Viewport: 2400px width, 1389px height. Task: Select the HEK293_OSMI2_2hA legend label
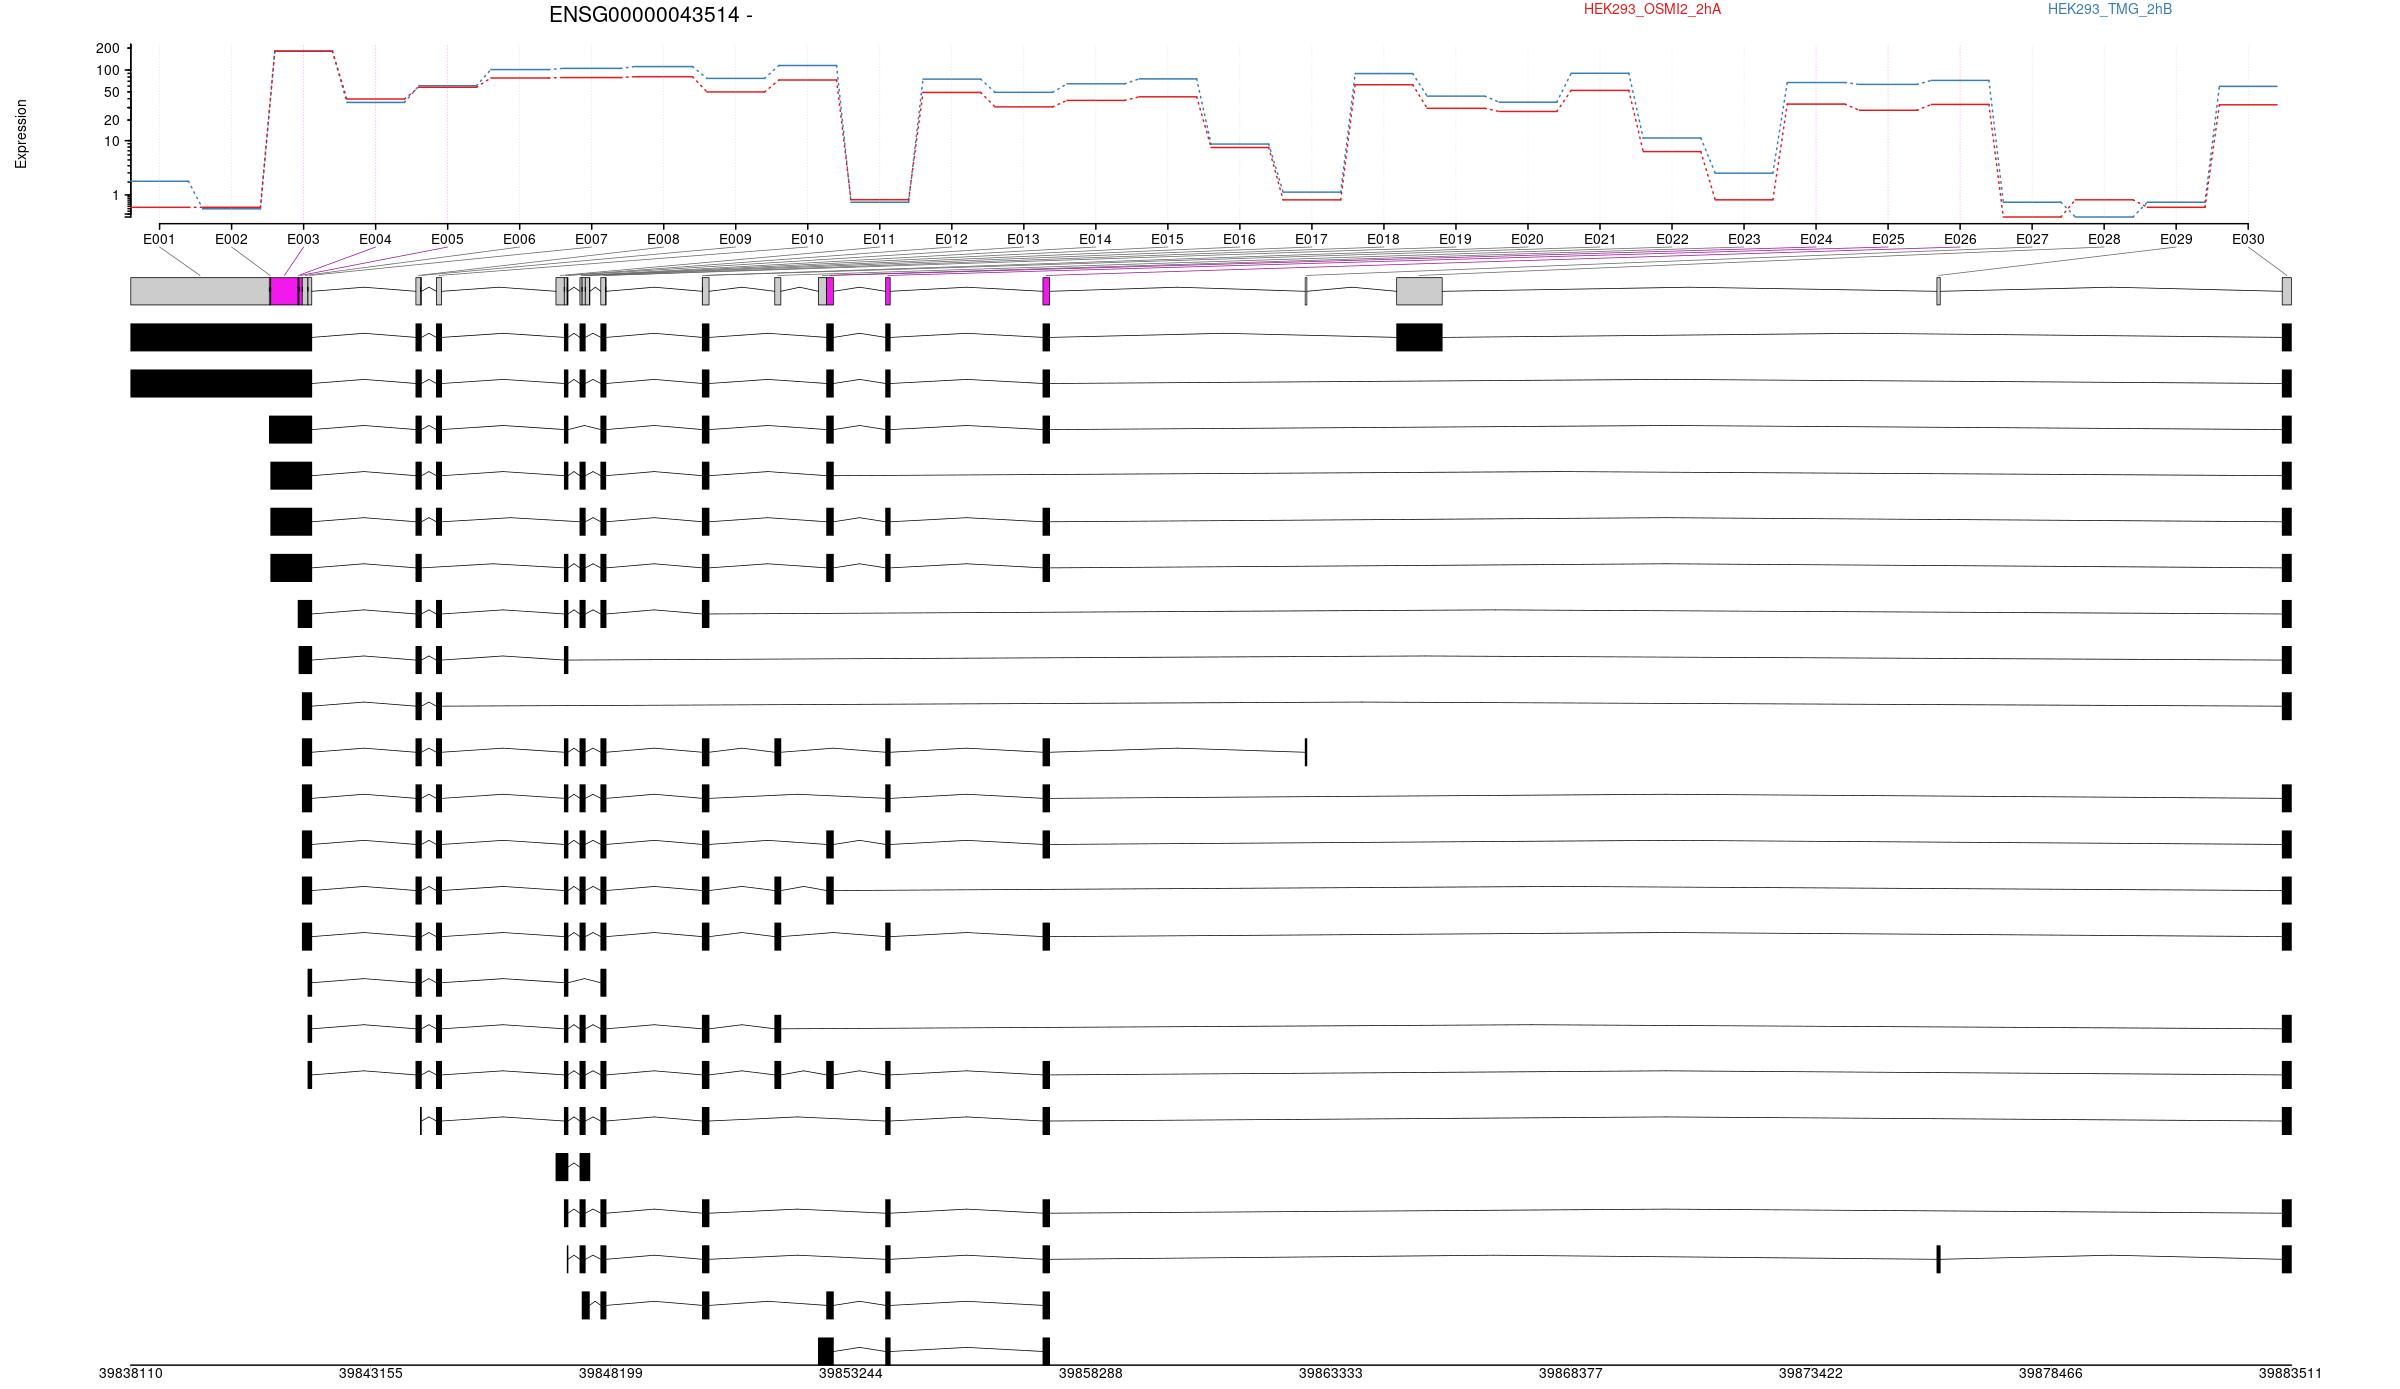(1652, 9)
